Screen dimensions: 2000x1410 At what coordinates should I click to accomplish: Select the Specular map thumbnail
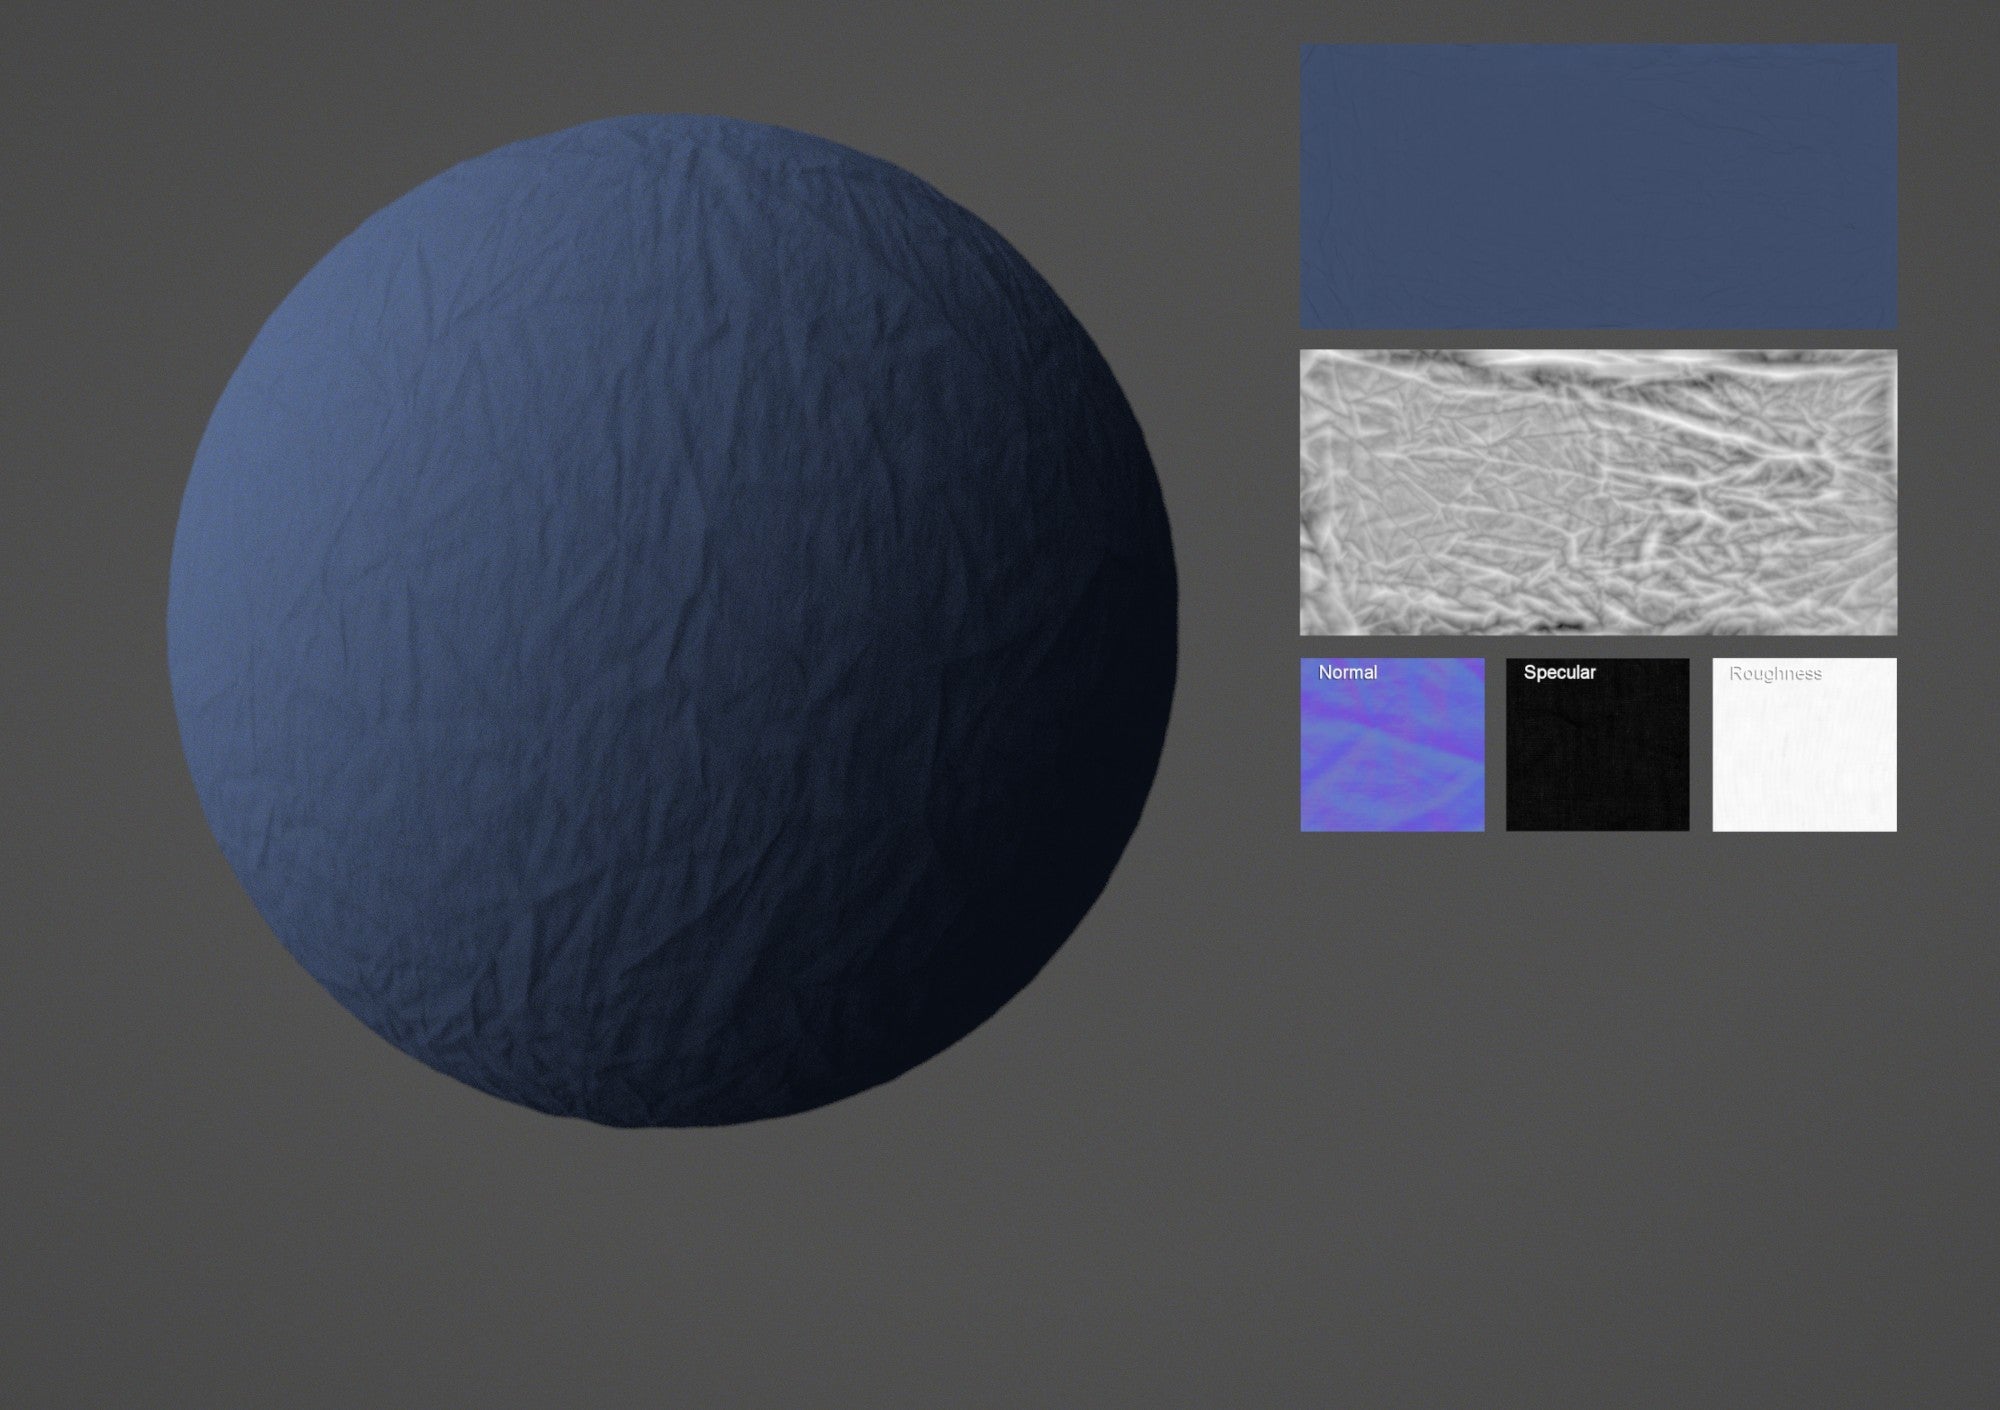[x=1597, y=744]
